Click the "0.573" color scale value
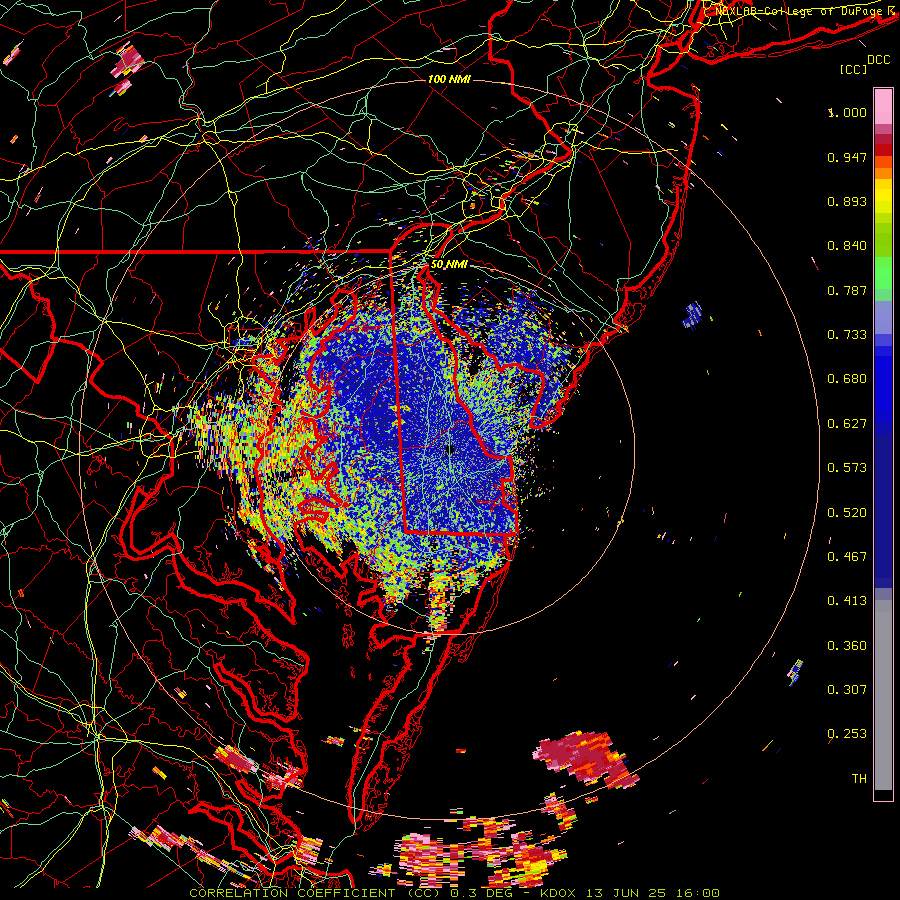The height and width of the screenshot is (900, 900). [x=847, y=468]
